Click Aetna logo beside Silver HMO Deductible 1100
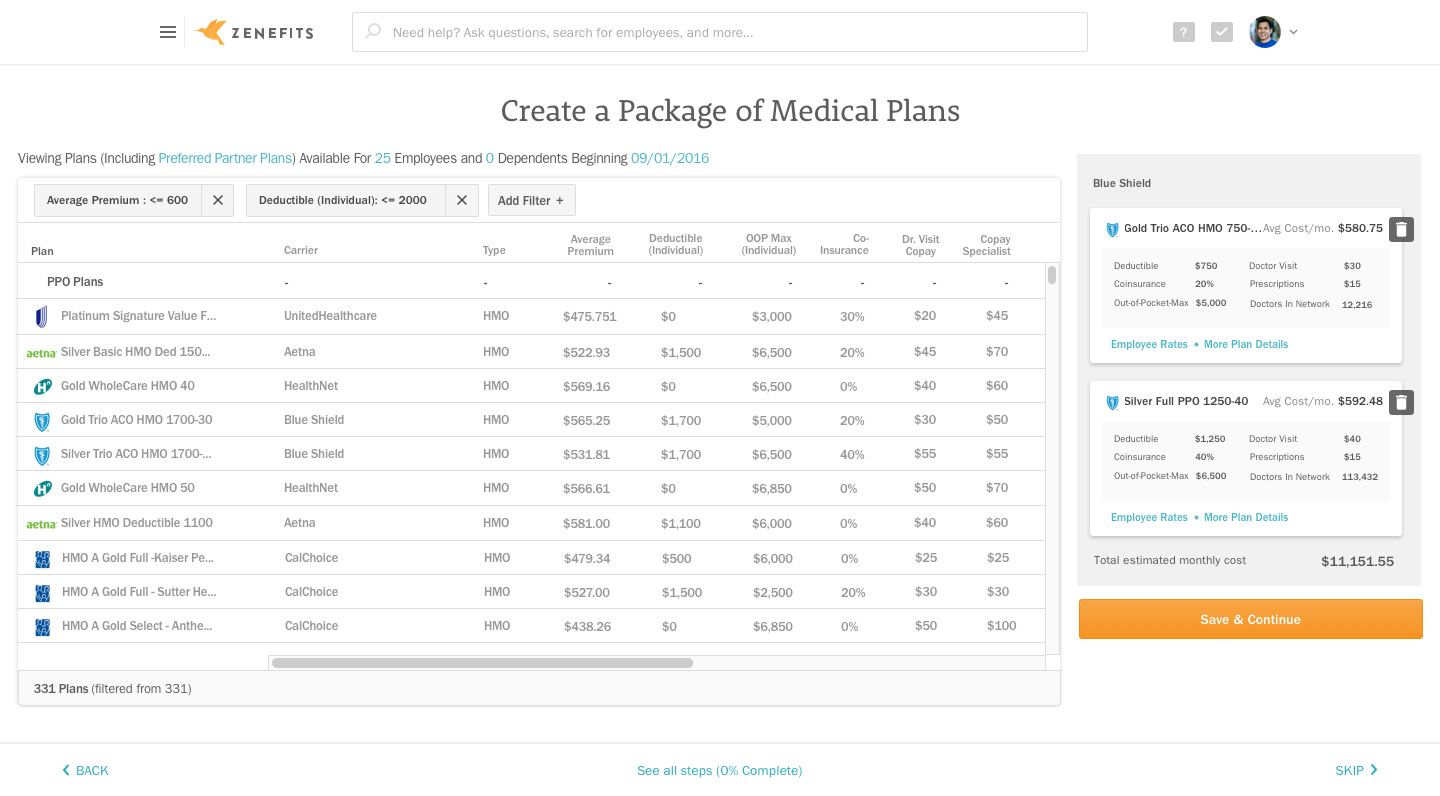The image size is (1440, 796). tap(41, 524)
